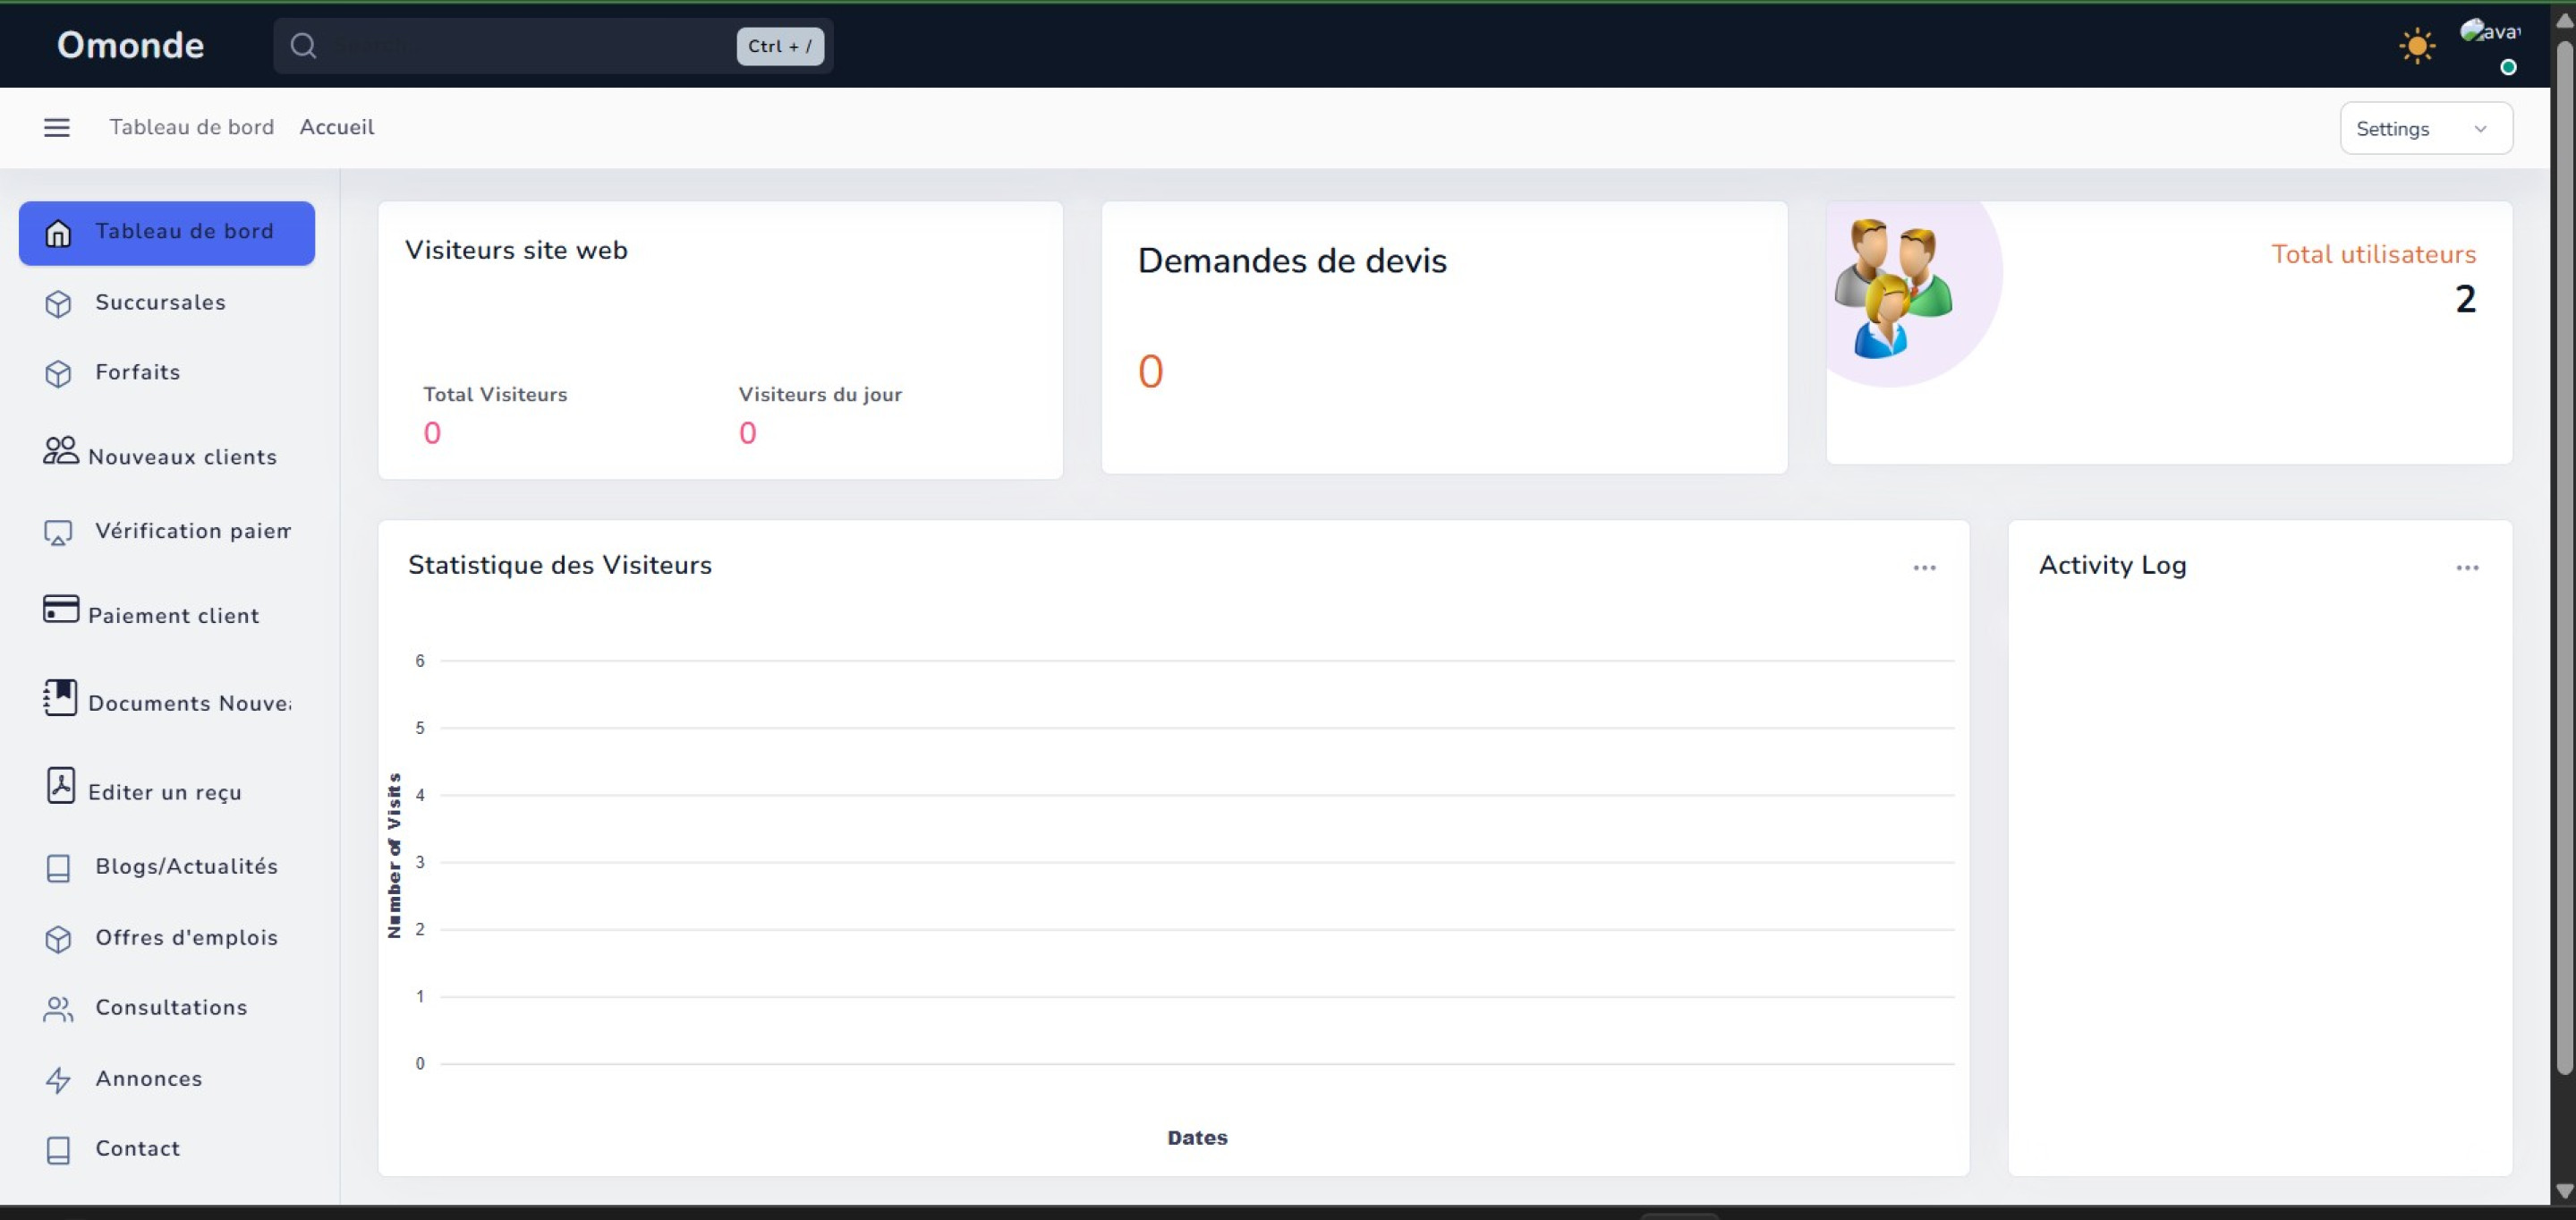Select Succursales in the sidebar

click(x=160, y=302)
